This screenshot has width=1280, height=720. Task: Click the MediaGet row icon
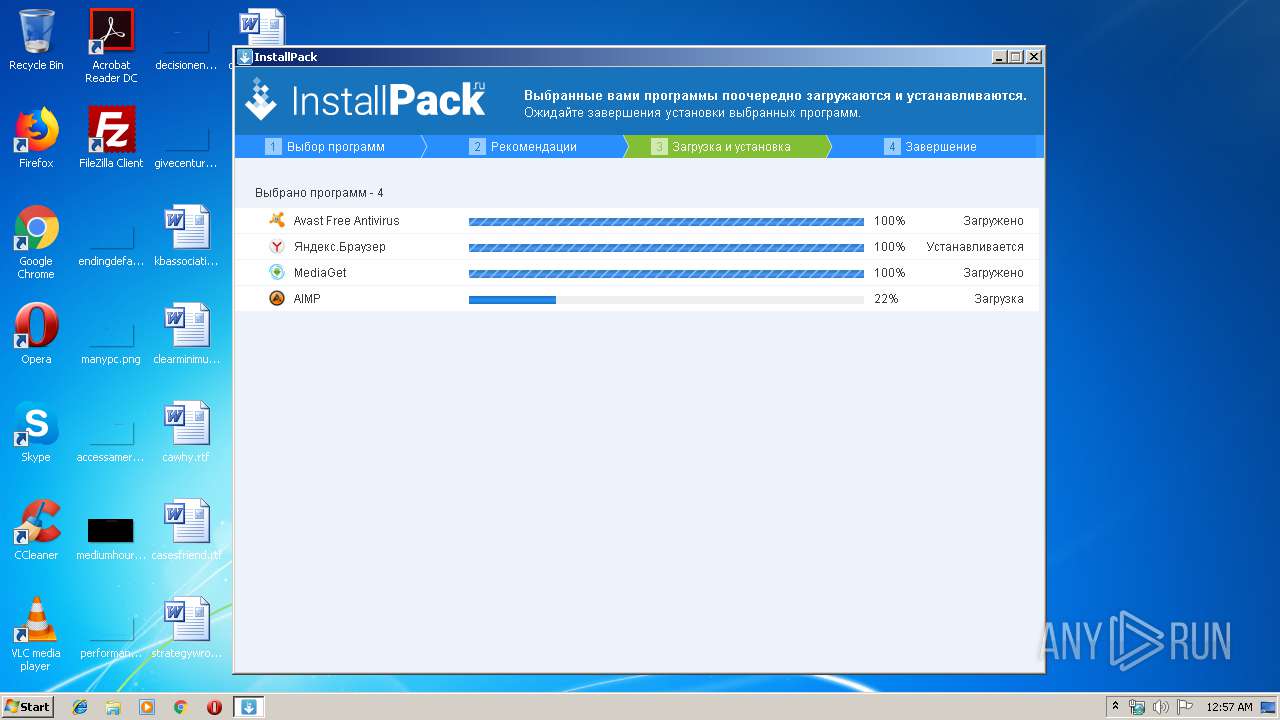[277, 272]
